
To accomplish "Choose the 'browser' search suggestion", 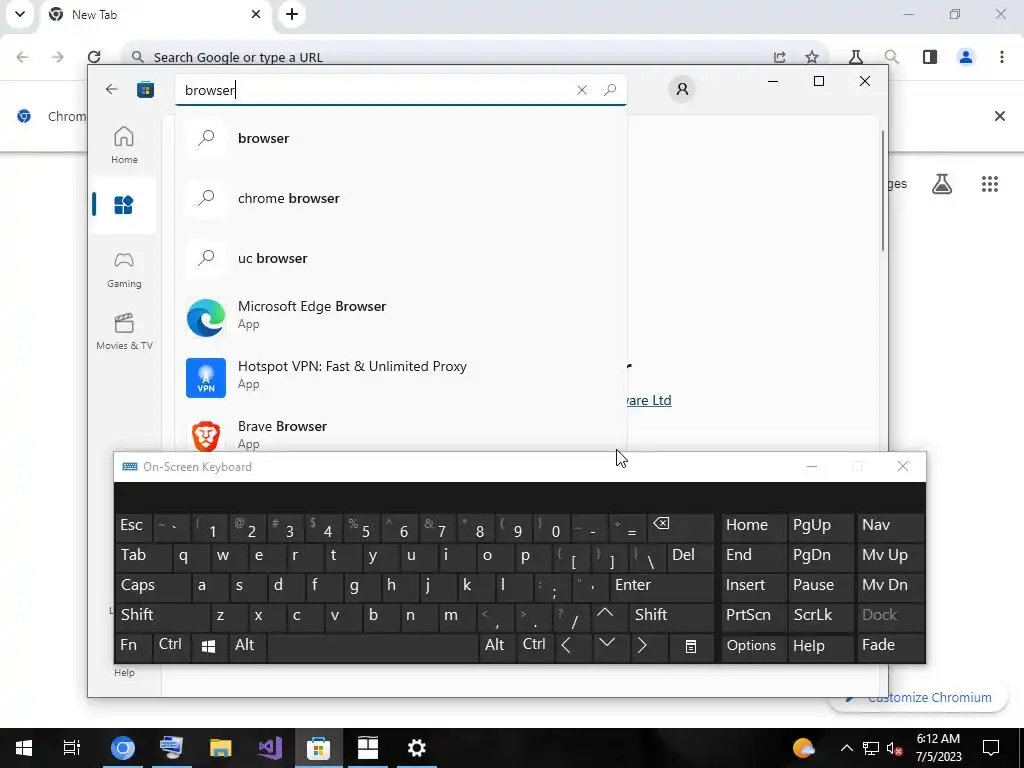I will tap(401, 138).
